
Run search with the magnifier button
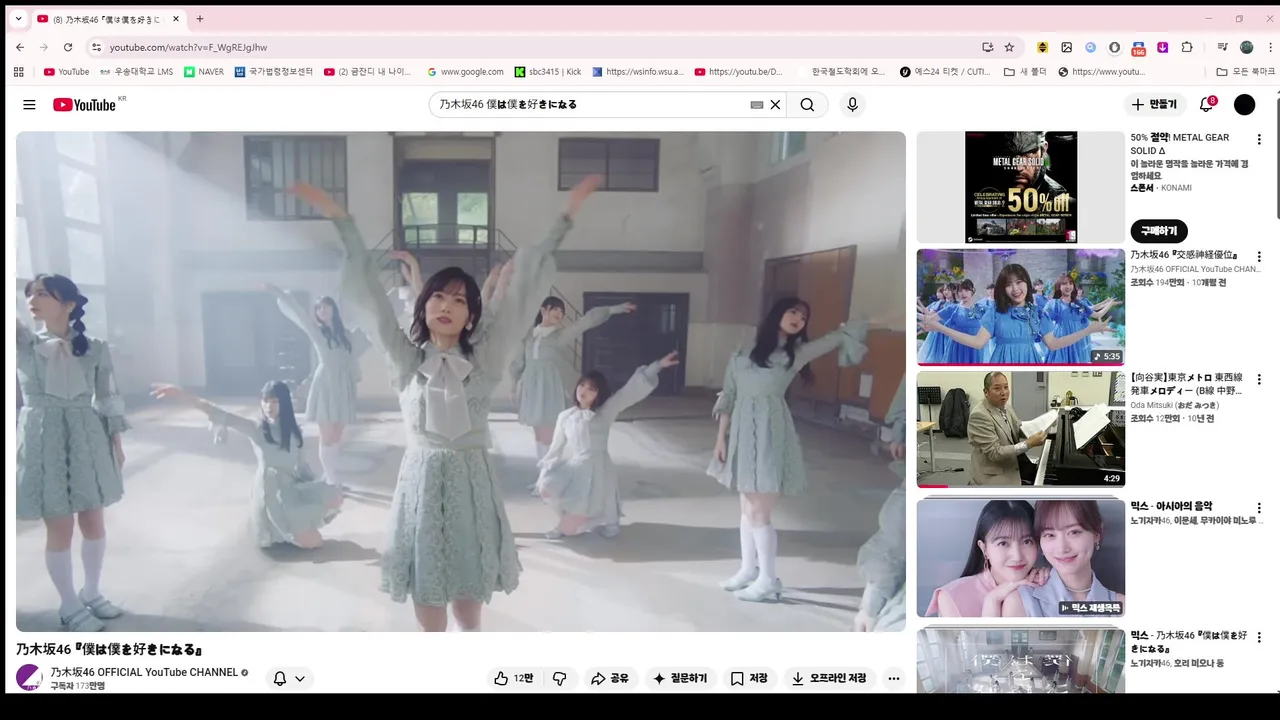[807, 105]
